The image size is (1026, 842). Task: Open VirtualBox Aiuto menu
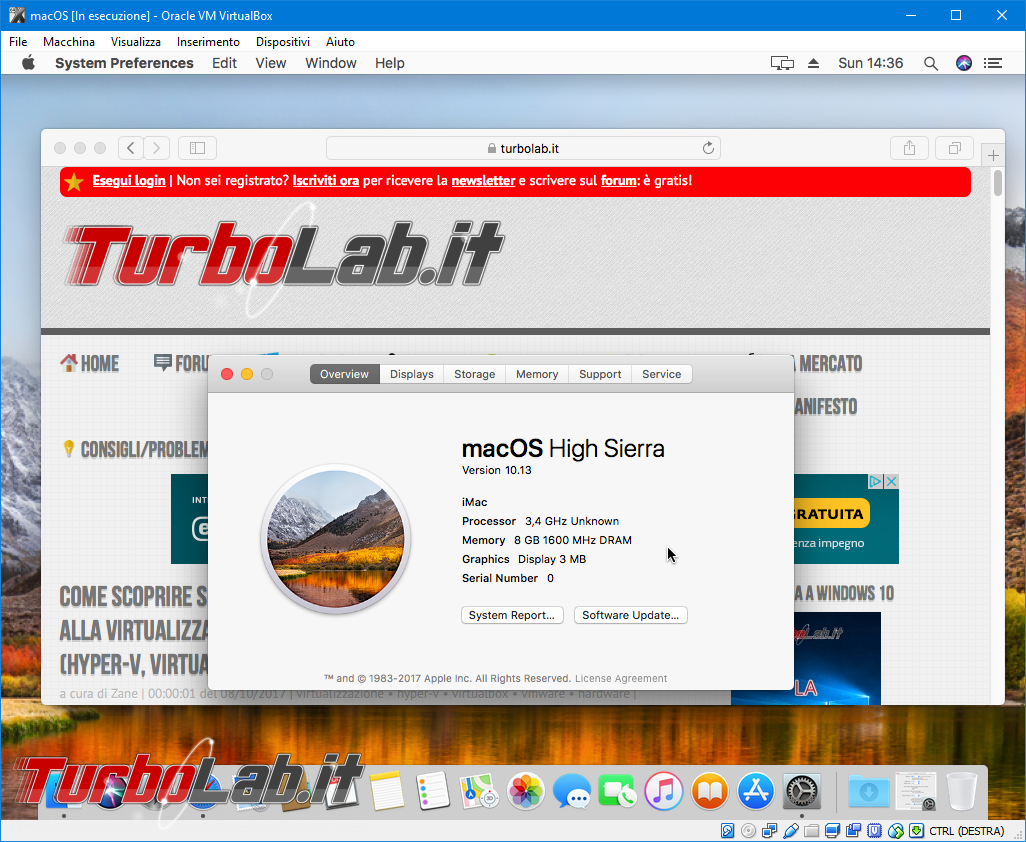(x=340, y=41)
